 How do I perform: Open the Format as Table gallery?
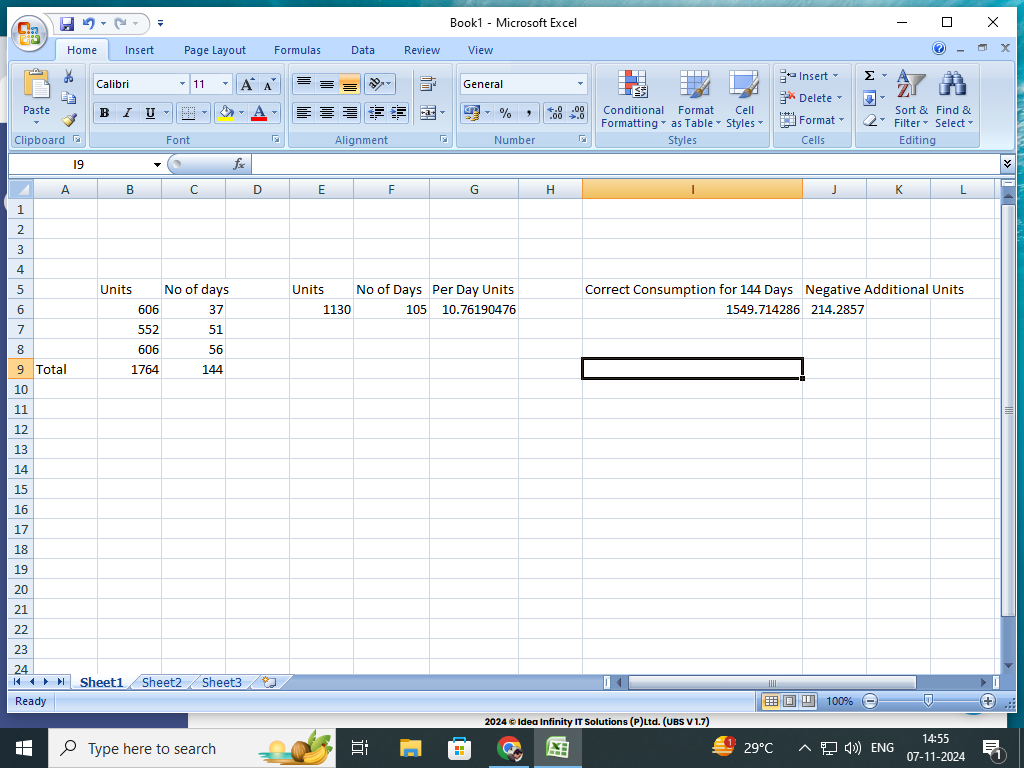coord(696,99)
